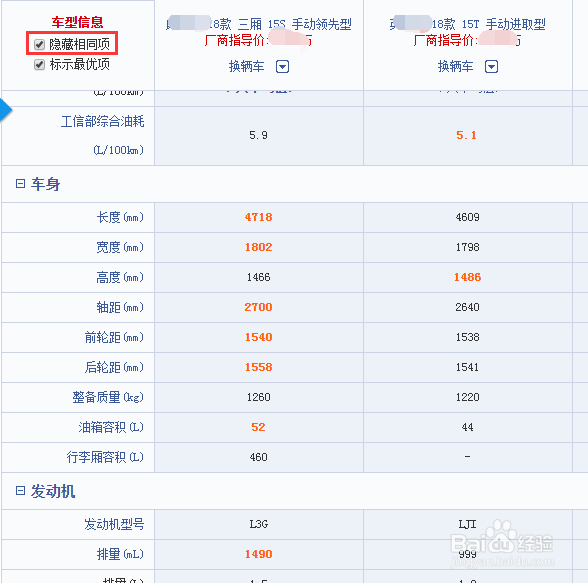Image resolution: width=588 pixels, height=583 pixels.
Task: Select the 2700 wheelbase value
Action: (258, 307)
